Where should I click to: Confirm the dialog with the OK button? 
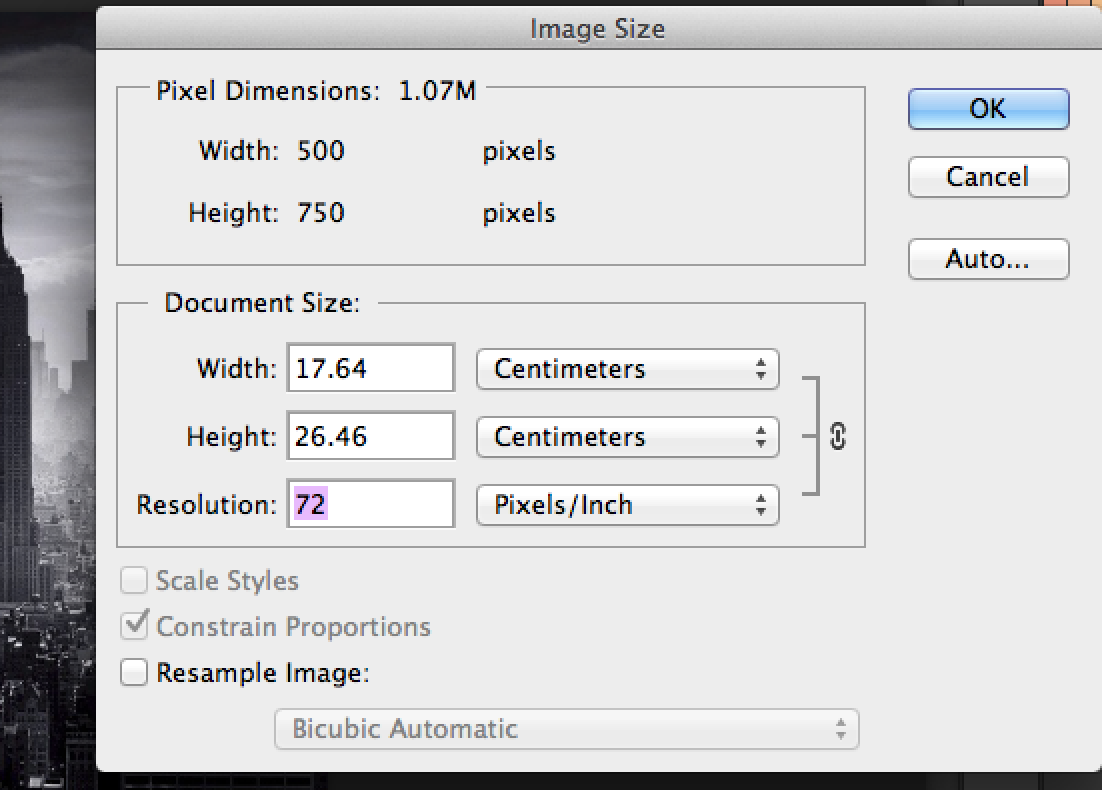[x=988, y=109]
